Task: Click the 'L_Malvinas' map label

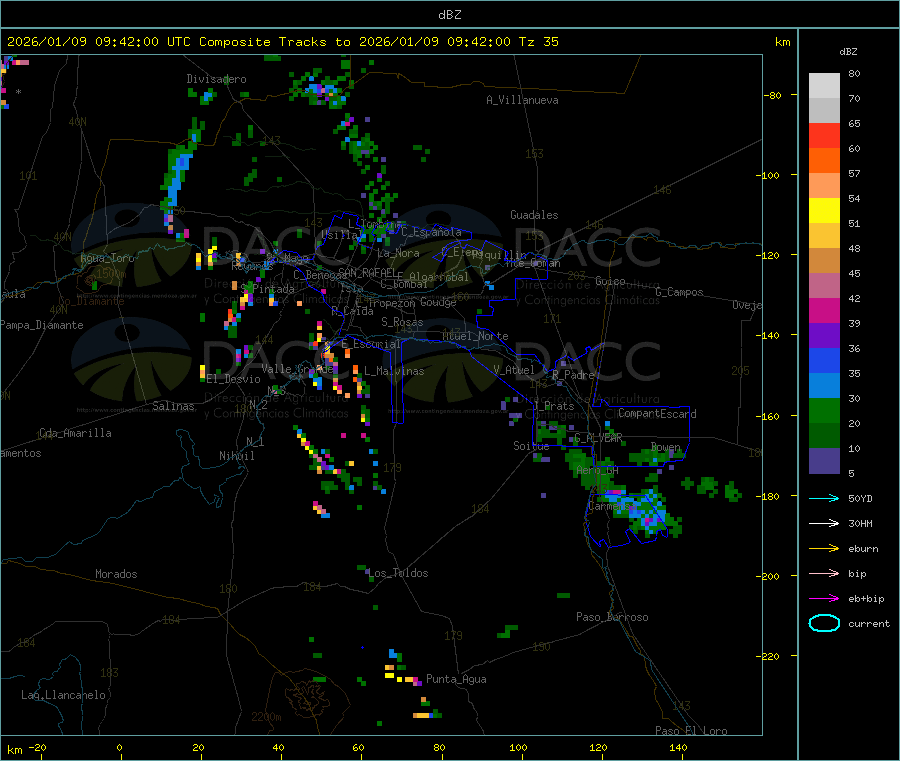Action: point(394,371)
